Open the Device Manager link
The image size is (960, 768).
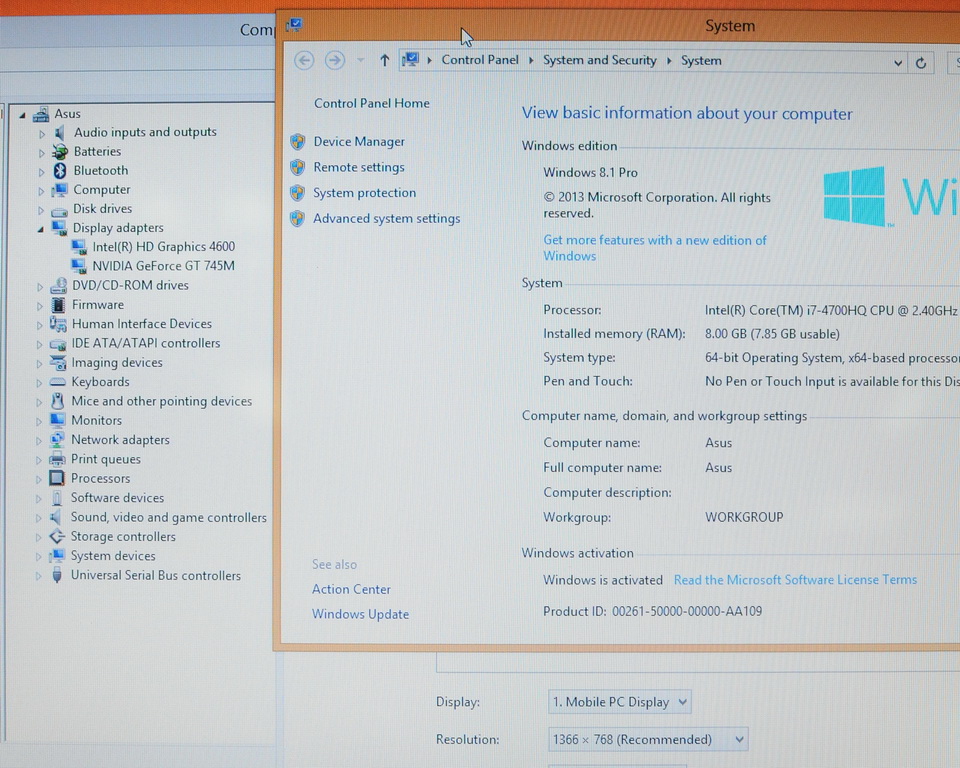pos(359,141)
